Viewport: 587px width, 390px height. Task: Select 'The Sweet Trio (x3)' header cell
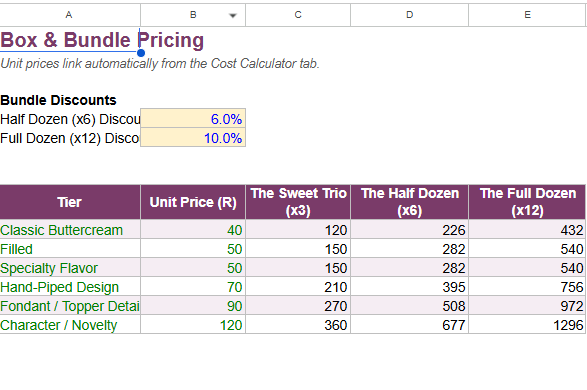298,202
